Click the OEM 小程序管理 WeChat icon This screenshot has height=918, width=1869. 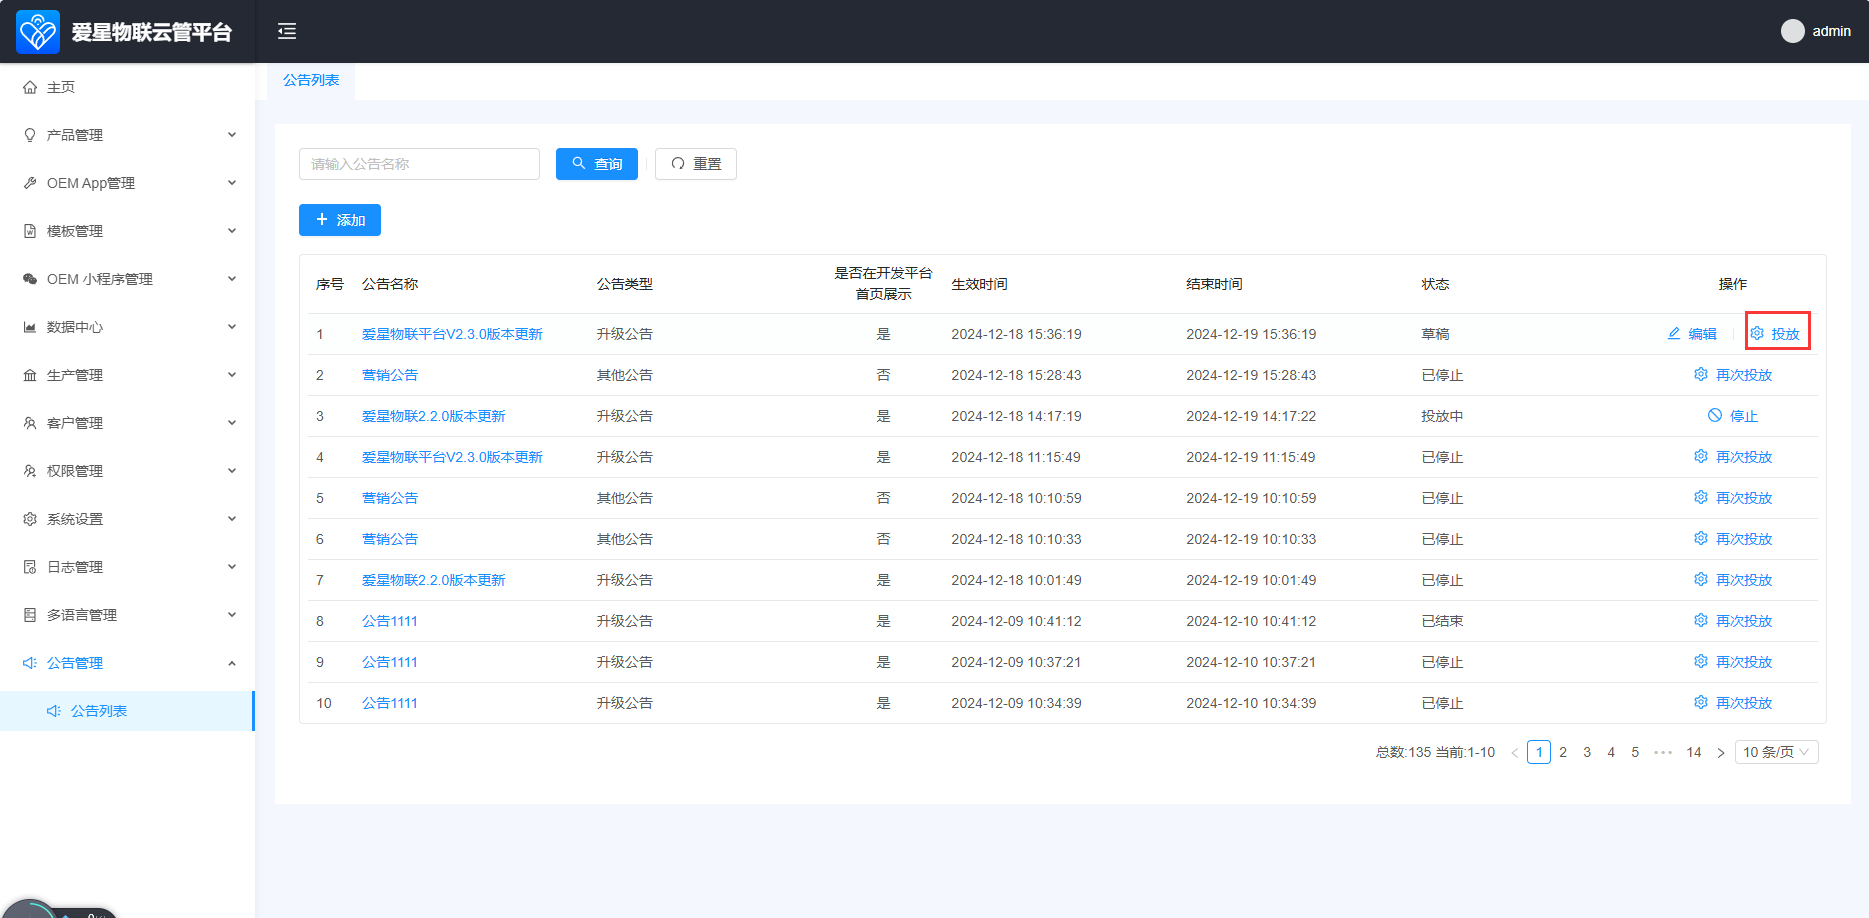point(30,279)
